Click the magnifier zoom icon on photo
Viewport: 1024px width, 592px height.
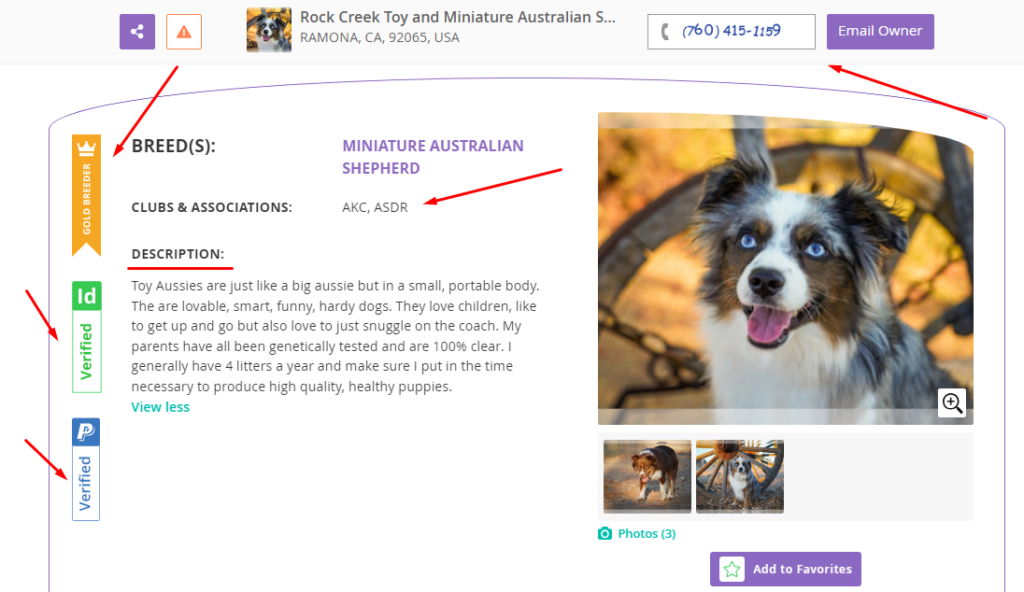point(952,403)
